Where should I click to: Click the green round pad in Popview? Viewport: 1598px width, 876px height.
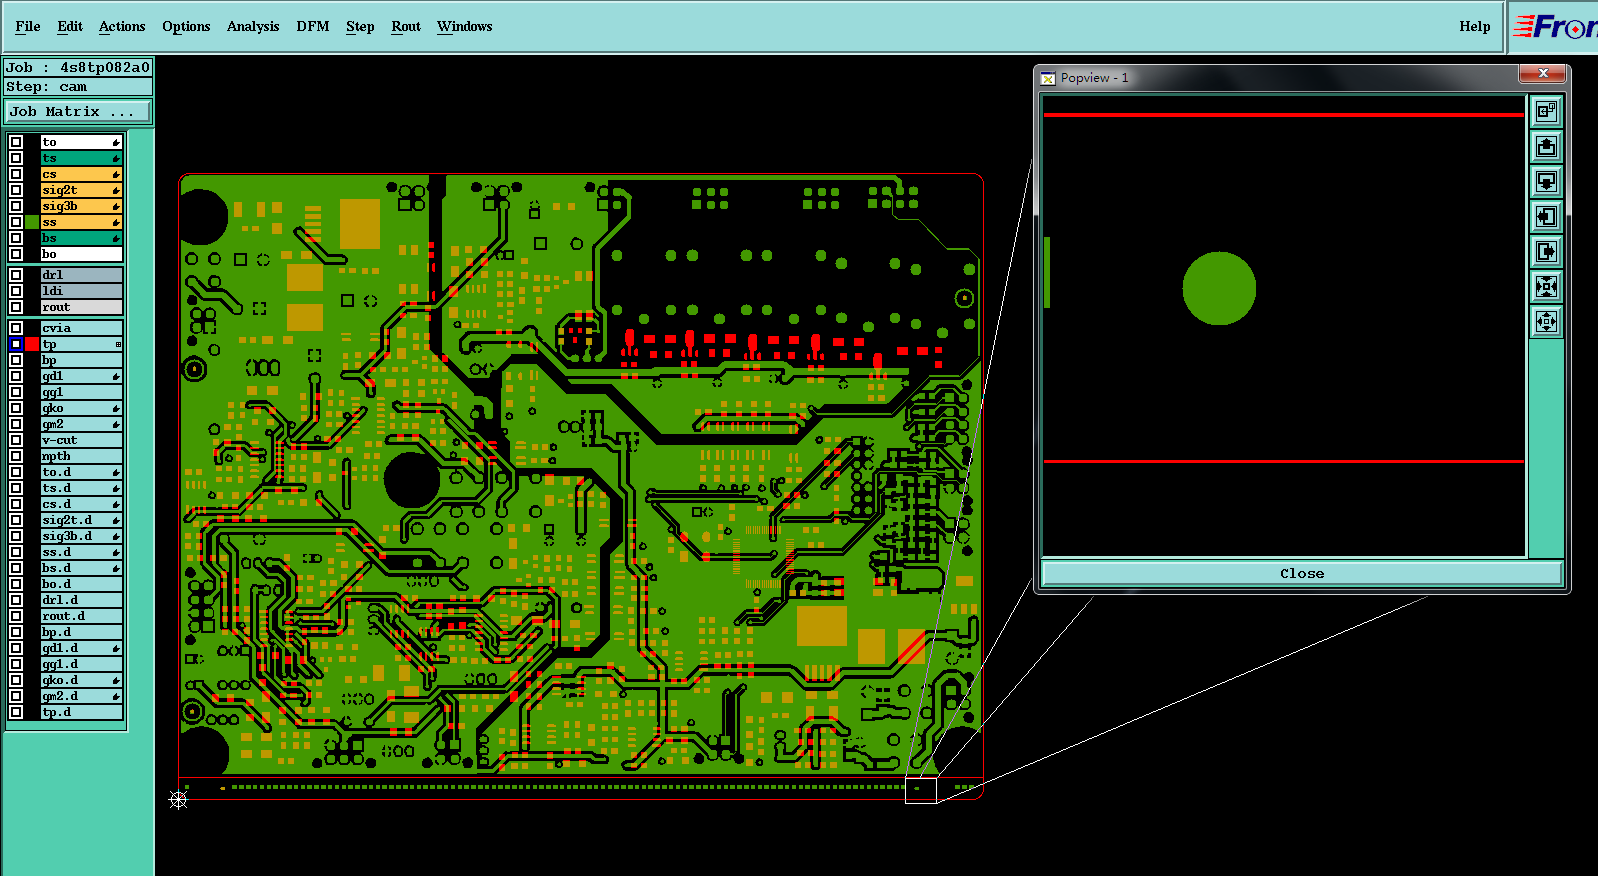pos(1219,288)
